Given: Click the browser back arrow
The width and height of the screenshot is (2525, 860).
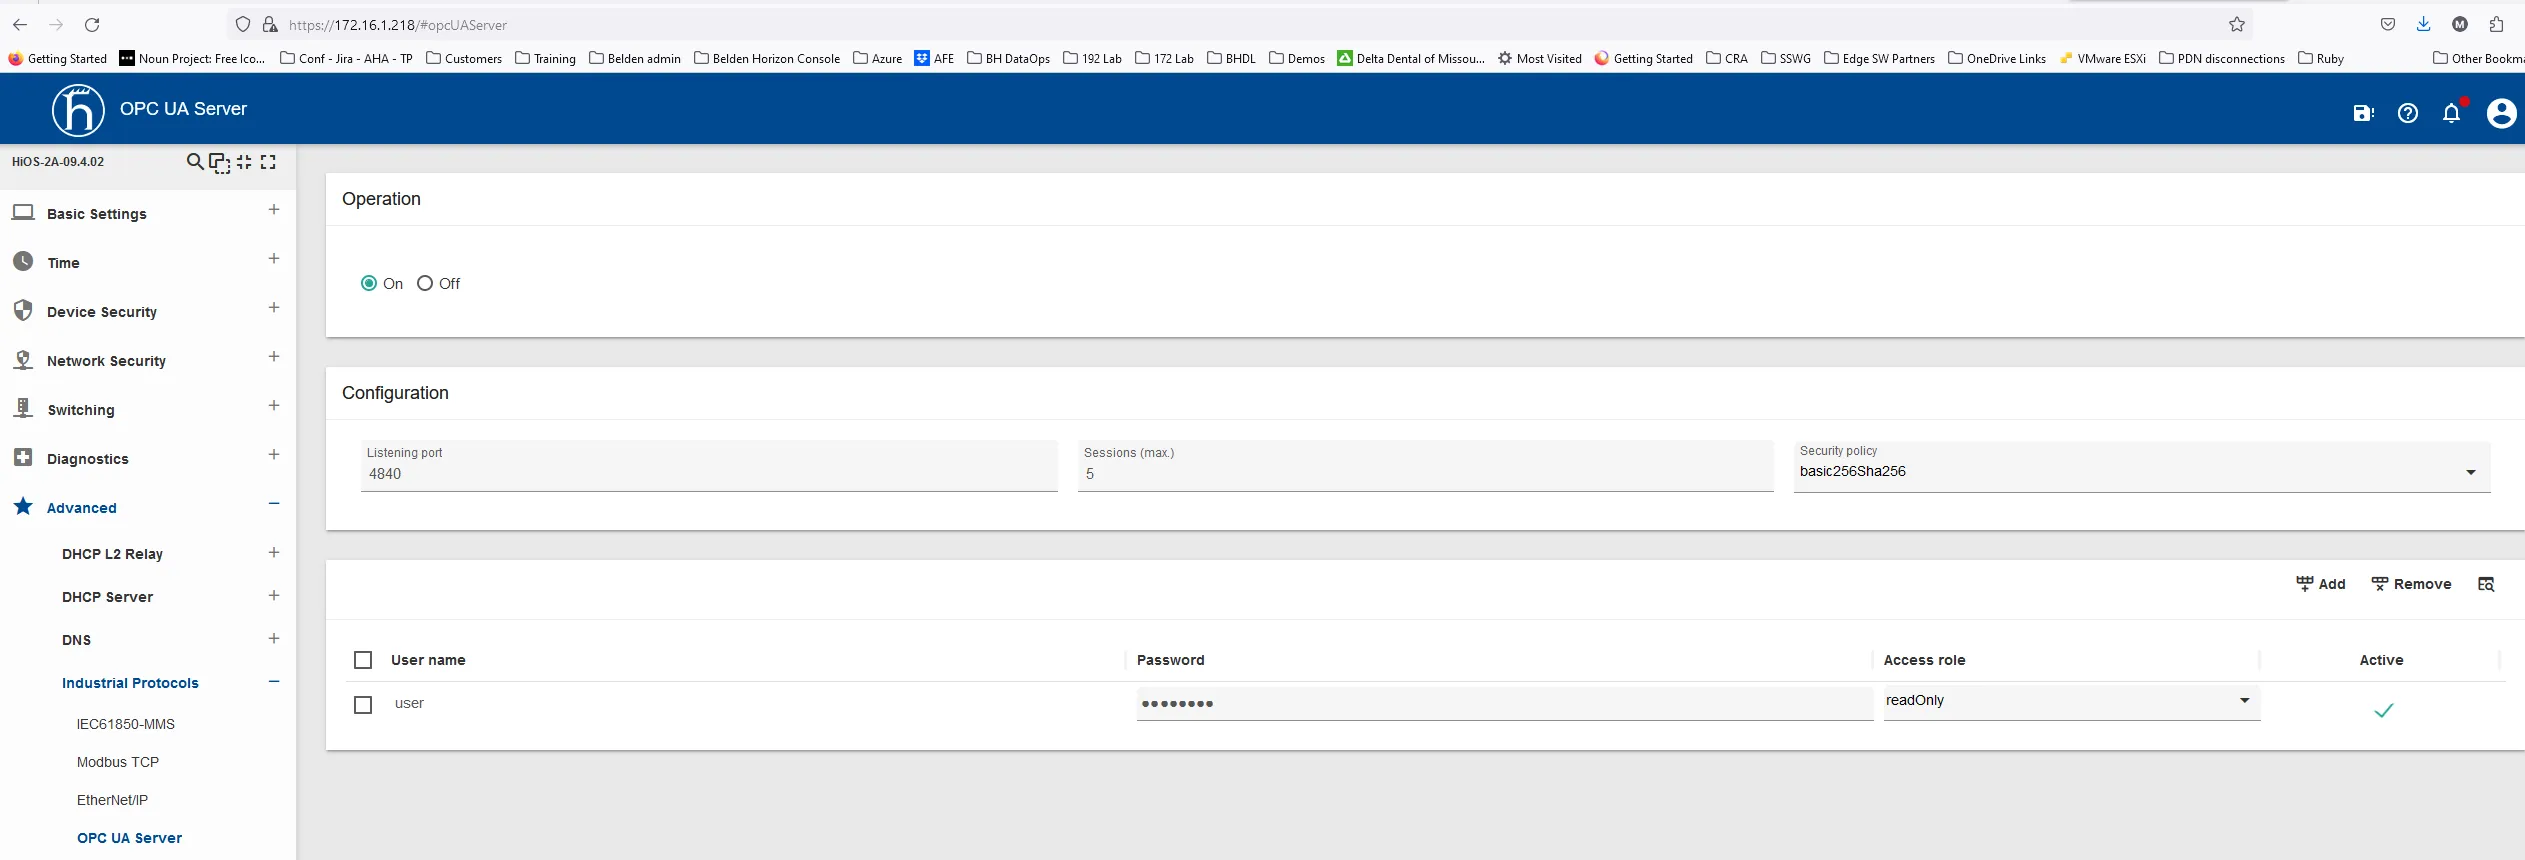Looking at the screenshot, I should 20,24.
